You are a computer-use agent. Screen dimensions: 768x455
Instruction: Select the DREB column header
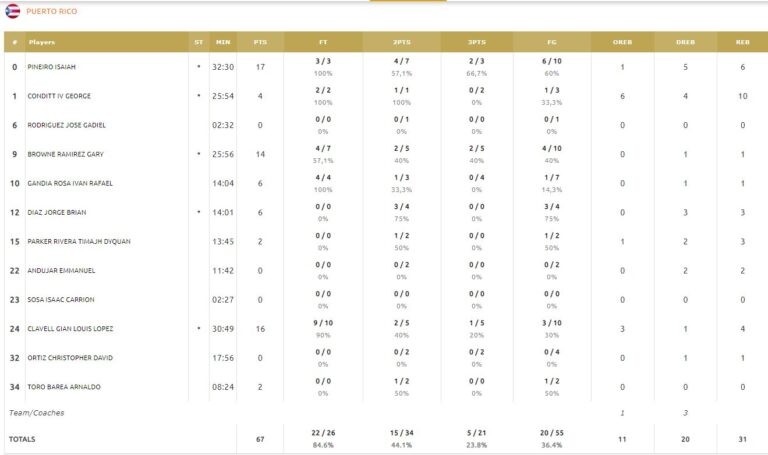(x=685, y=42)
